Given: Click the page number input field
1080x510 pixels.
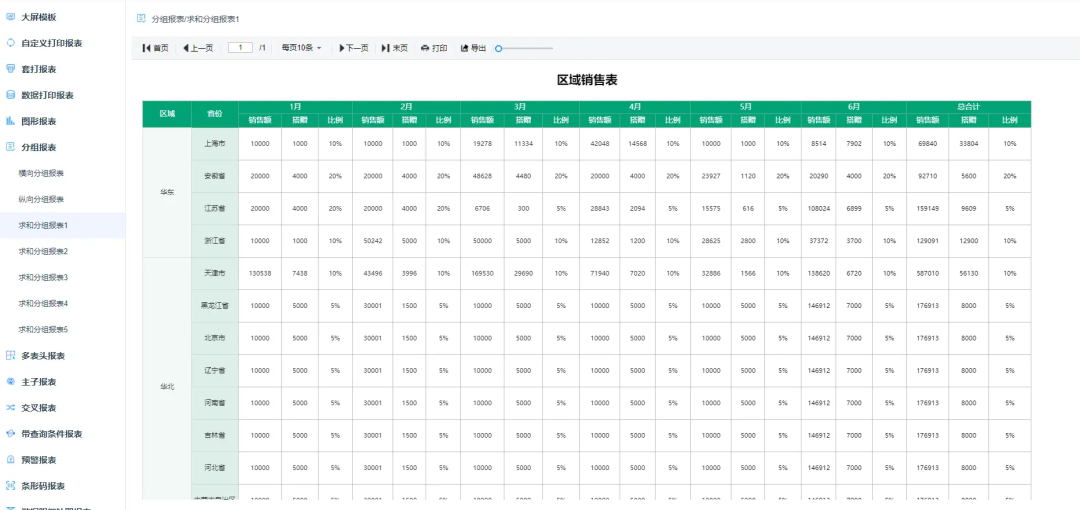Looking at the screenshot, I should [x=240, y=48].
